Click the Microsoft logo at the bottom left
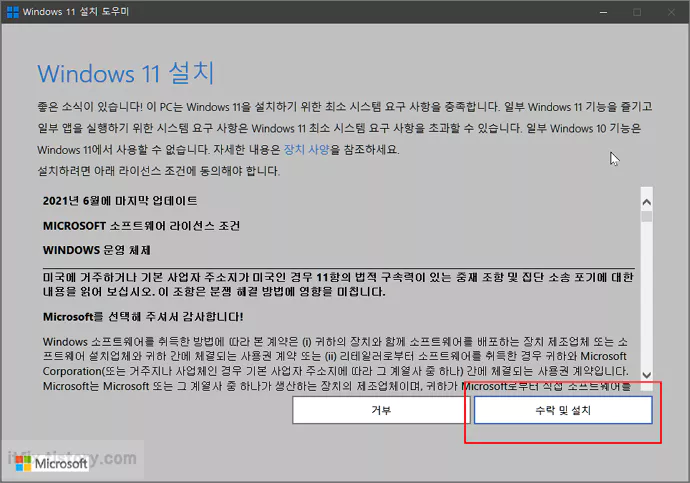 (51, 463)
